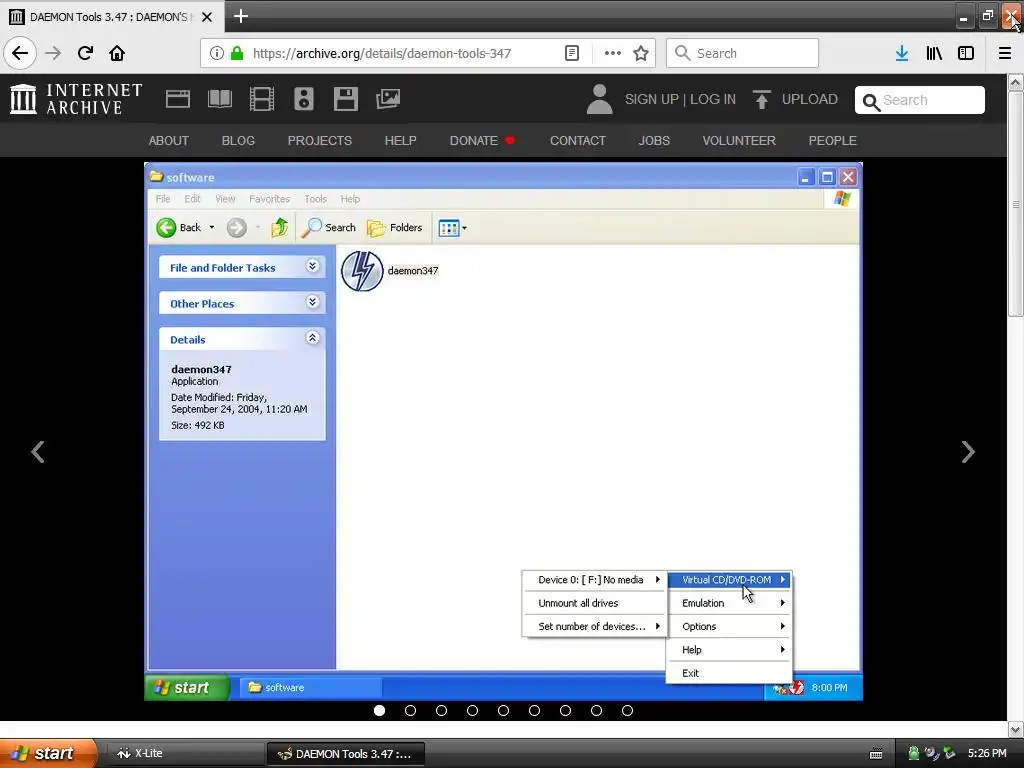The height and width of the screenshot is (768, 1024).
Task: Open the Audio speaker icon
Action: click(304, 99)
